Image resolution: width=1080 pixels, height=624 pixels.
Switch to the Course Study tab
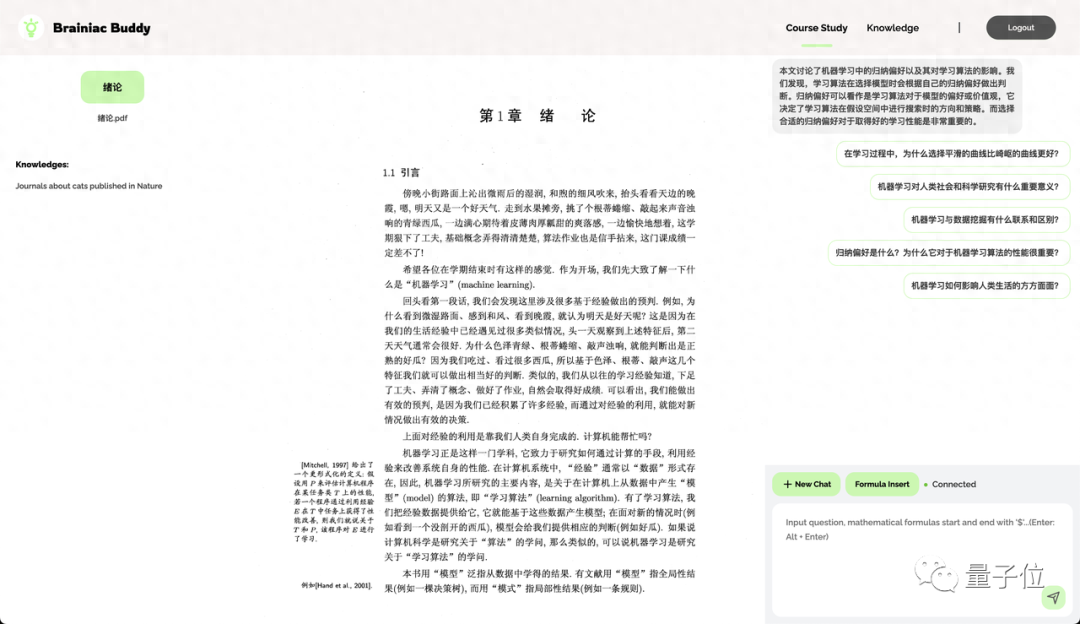[x=816, y=28]
